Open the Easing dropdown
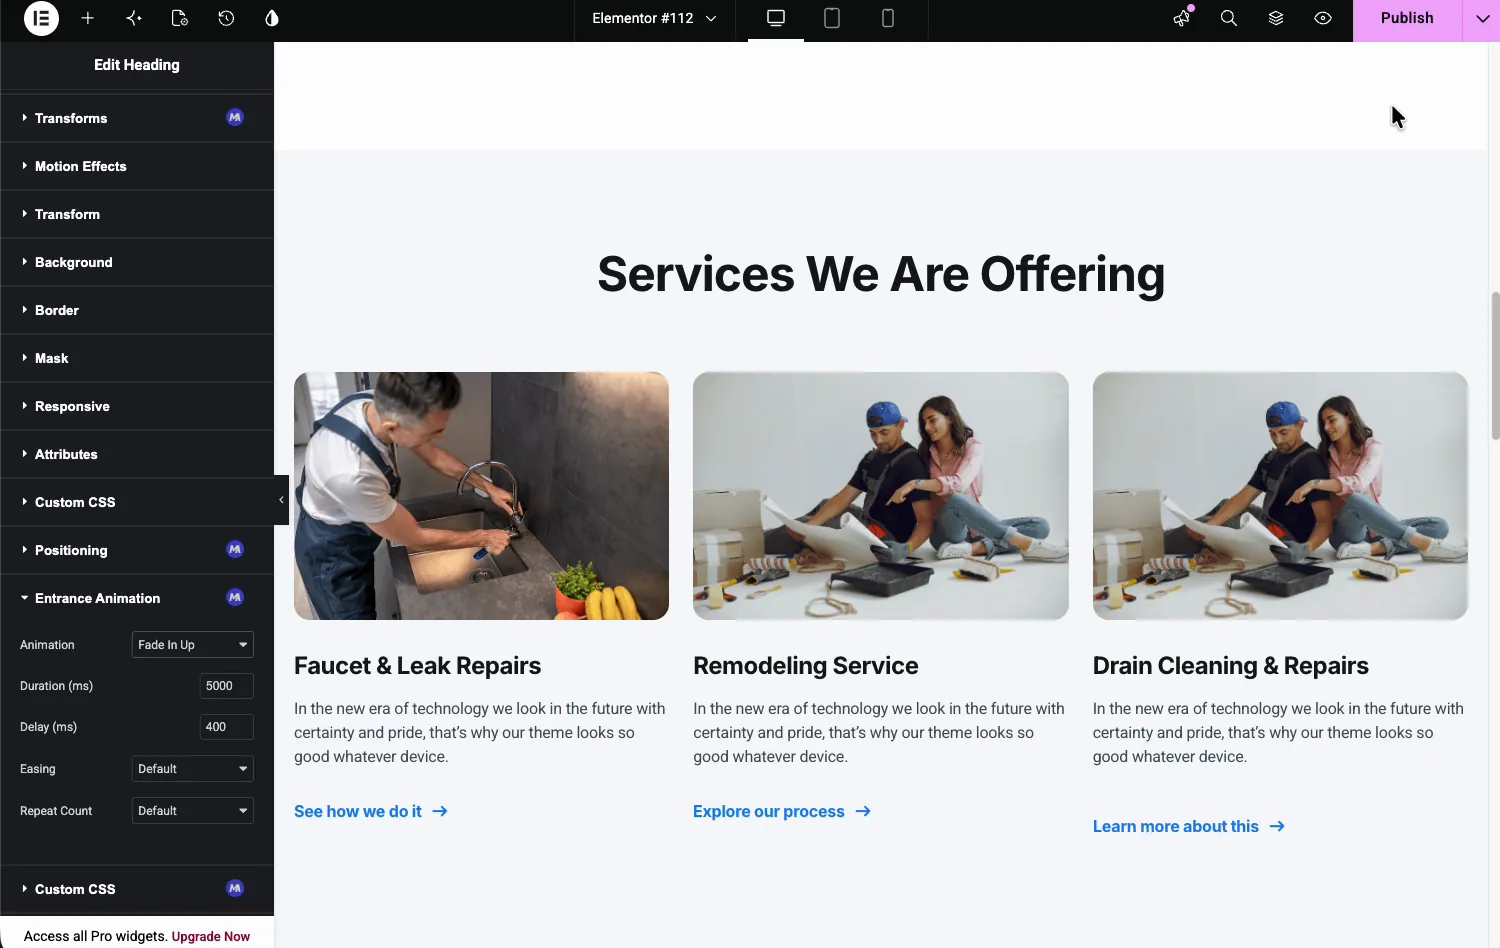This screenshot has width=1500, height=948. [192, 769]
